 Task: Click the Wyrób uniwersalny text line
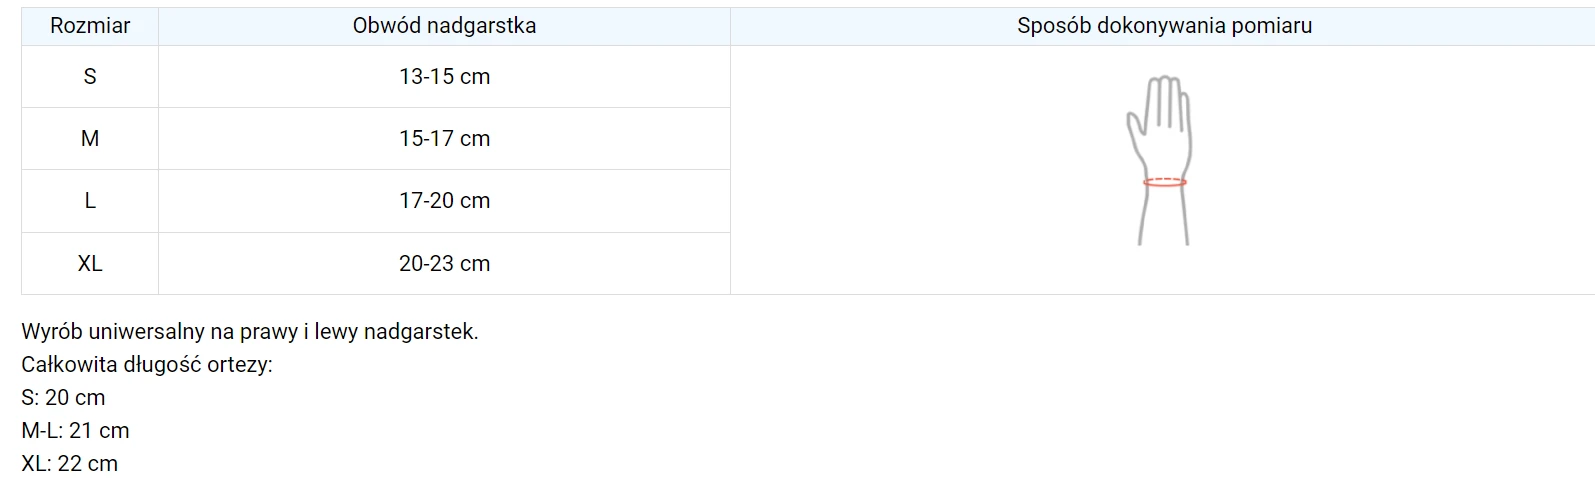(250, 332)
